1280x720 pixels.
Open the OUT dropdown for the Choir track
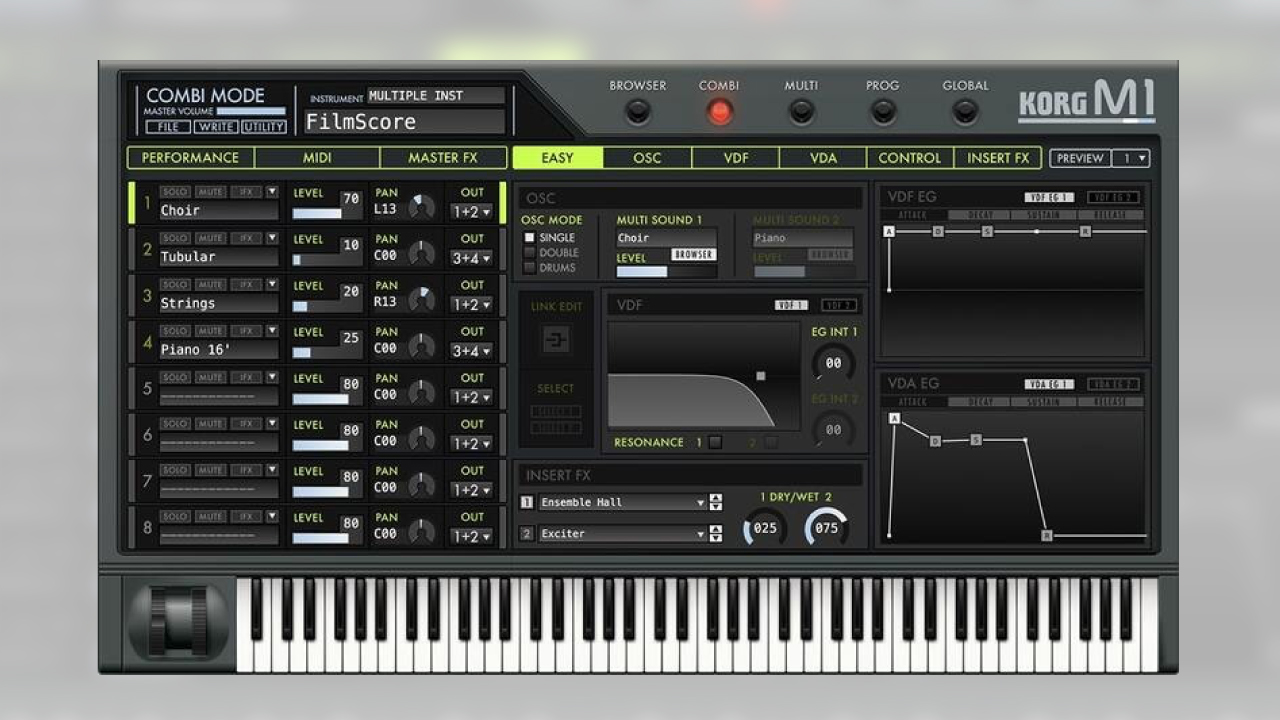click(x=472, y=211)
